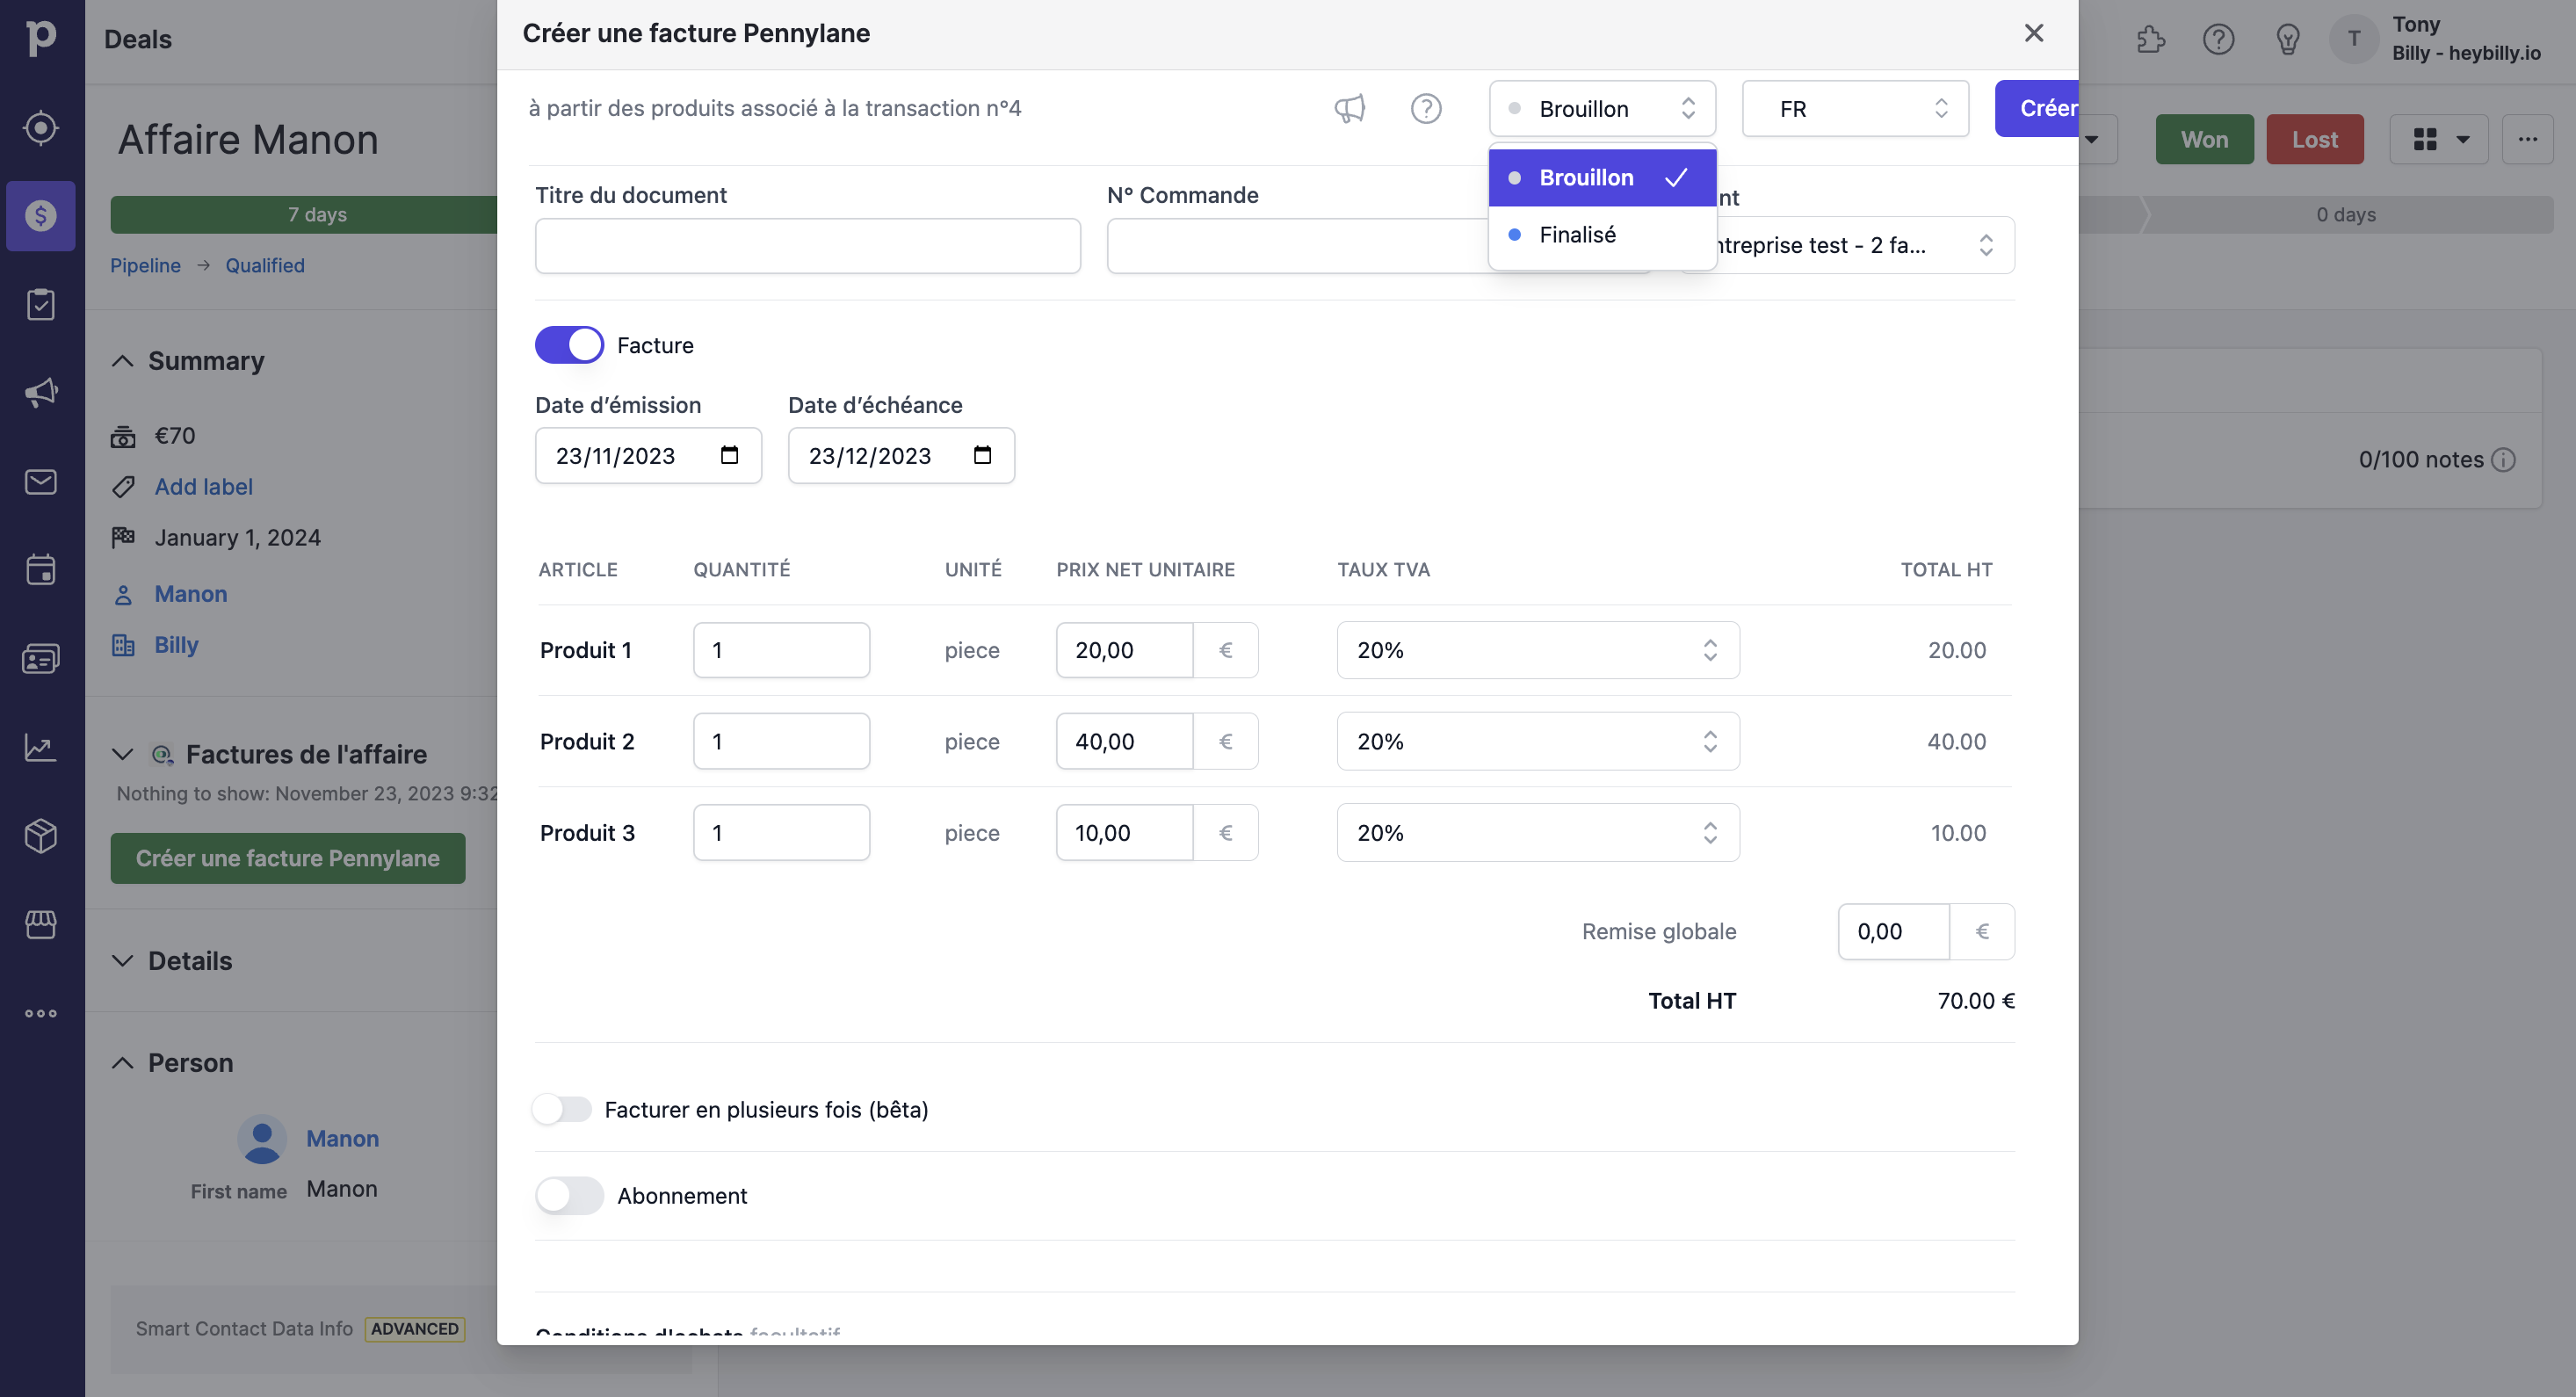Select the Brouillon option in menu
Viewport: 2576px width, 1397px height.
tap(1602, 177)
